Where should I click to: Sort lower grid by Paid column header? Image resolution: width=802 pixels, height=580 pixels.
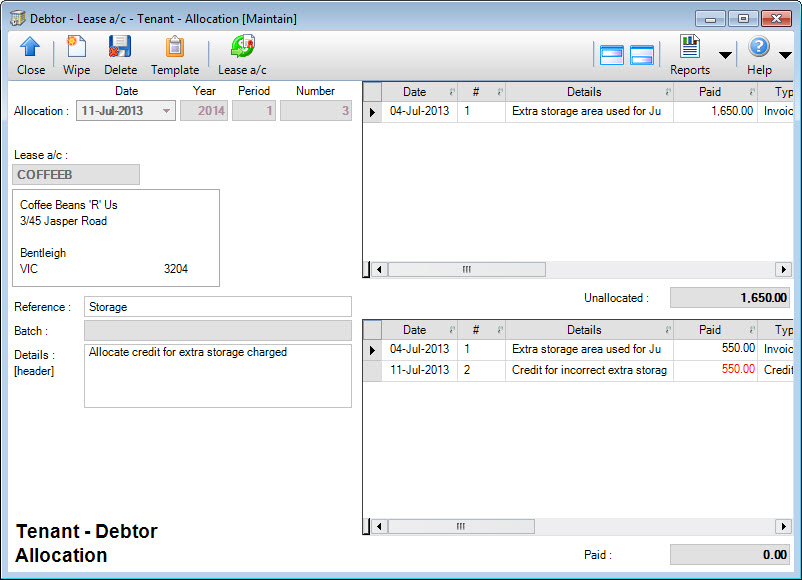pyautogui.click(x=710, y=330)
